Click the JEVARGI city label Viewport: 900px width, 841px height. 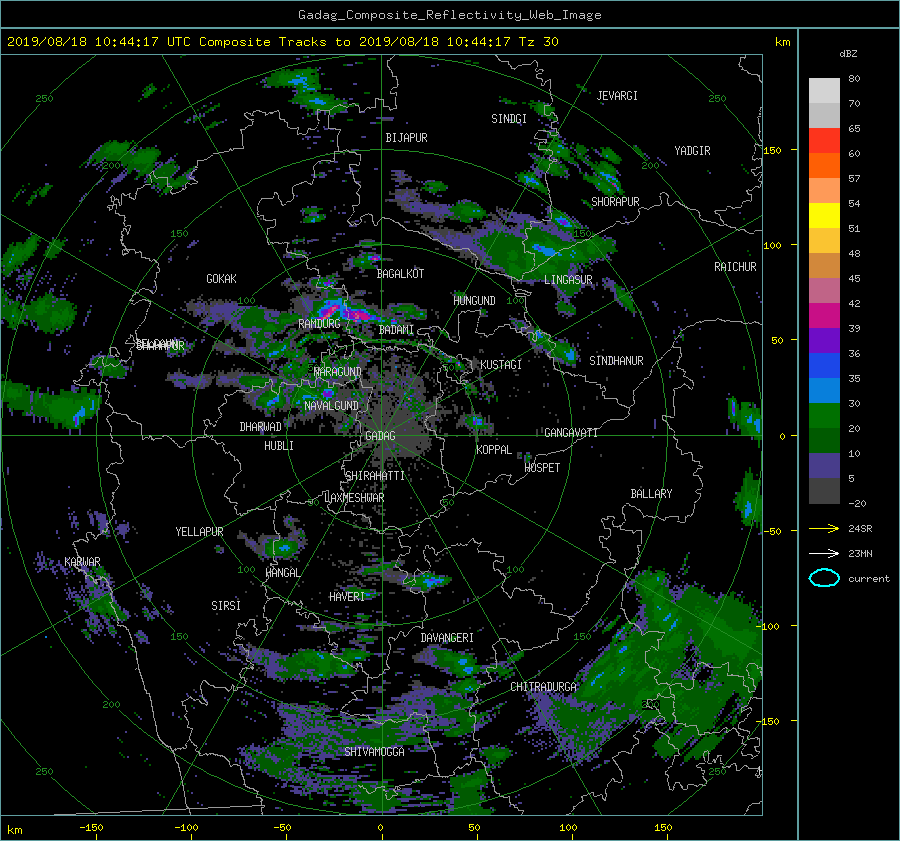(617, 96)
